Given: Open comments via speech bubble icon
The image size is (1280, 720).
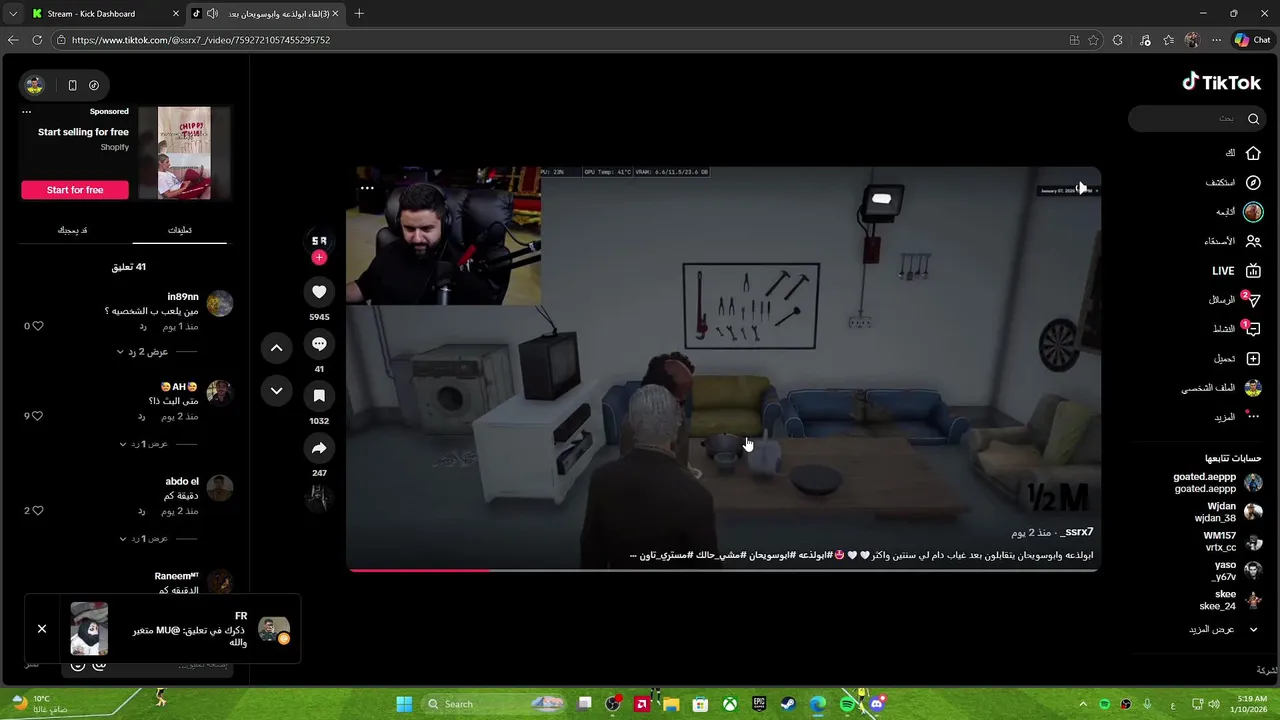Looking at the screenshot, I should [319, 344].
